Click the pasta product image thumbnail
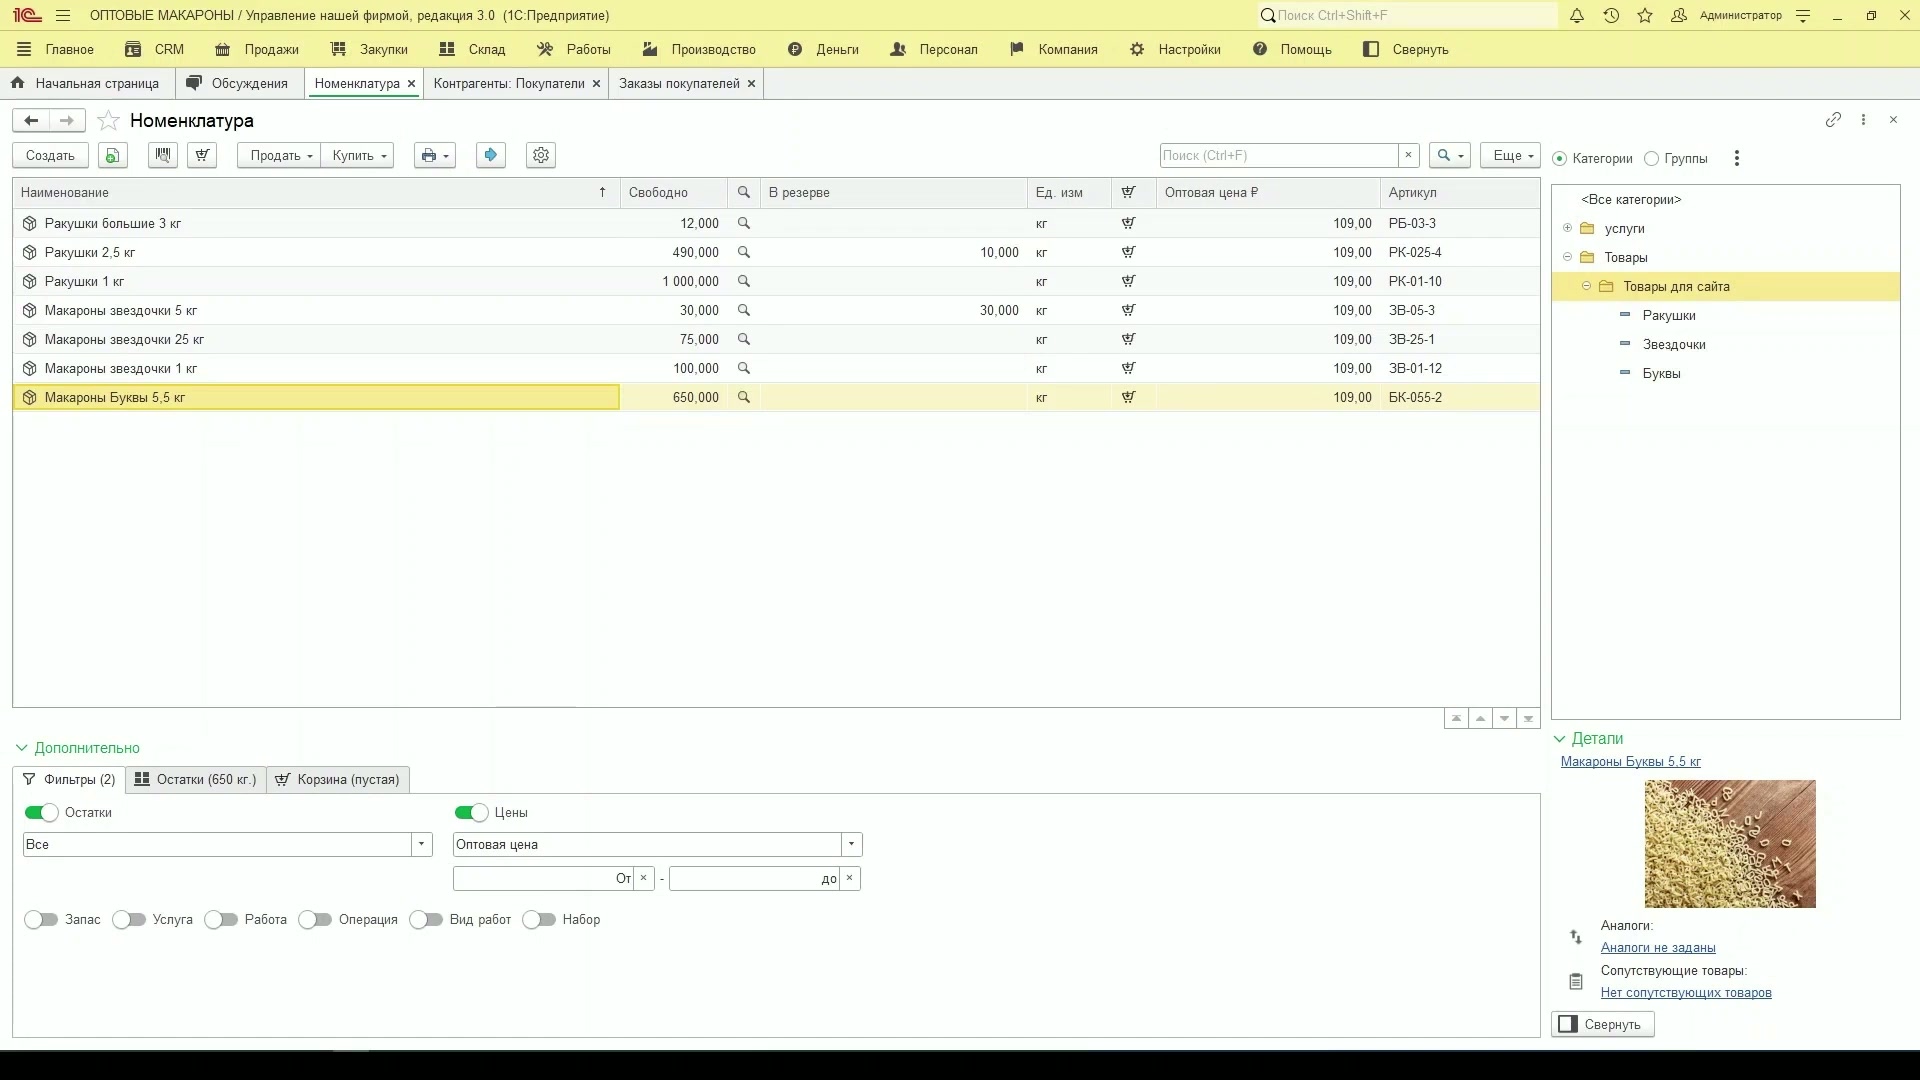The image size is (1920, 1080). 1730,844
